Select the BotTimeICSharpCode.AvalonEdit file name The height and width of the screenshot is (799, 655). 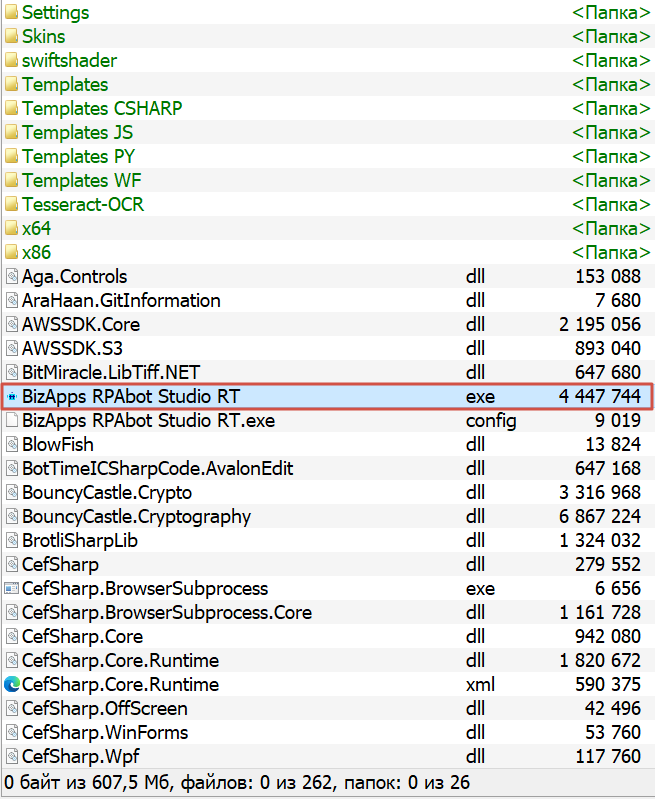click(158, 468)
